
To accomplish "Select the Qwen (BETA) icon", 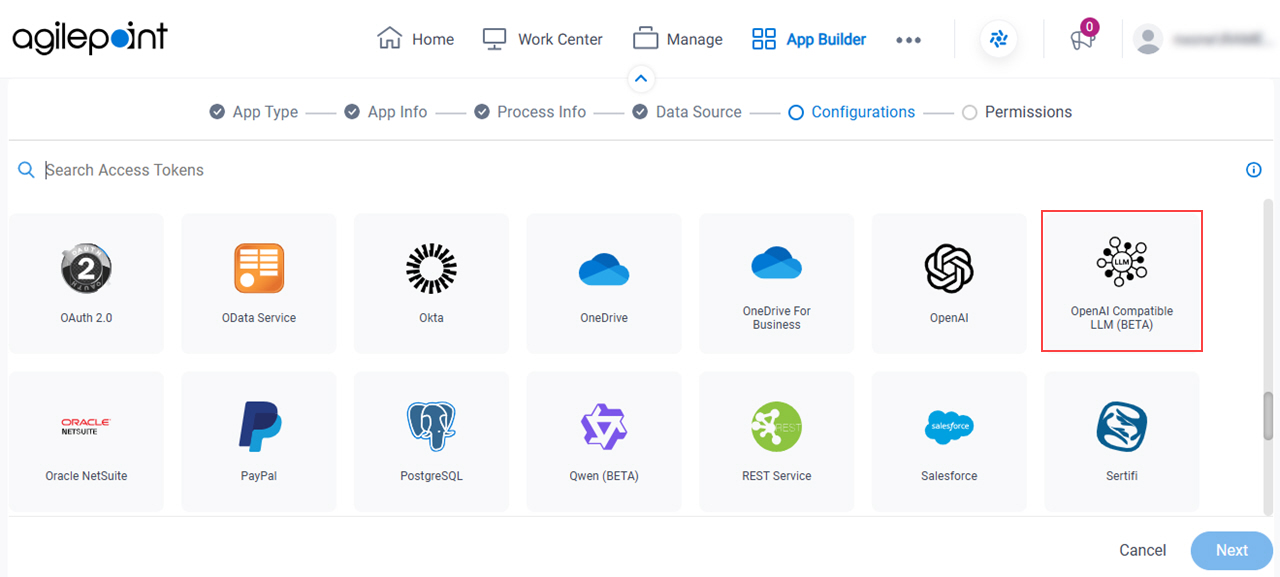I will pyautogui.click(x=604, y=427).
